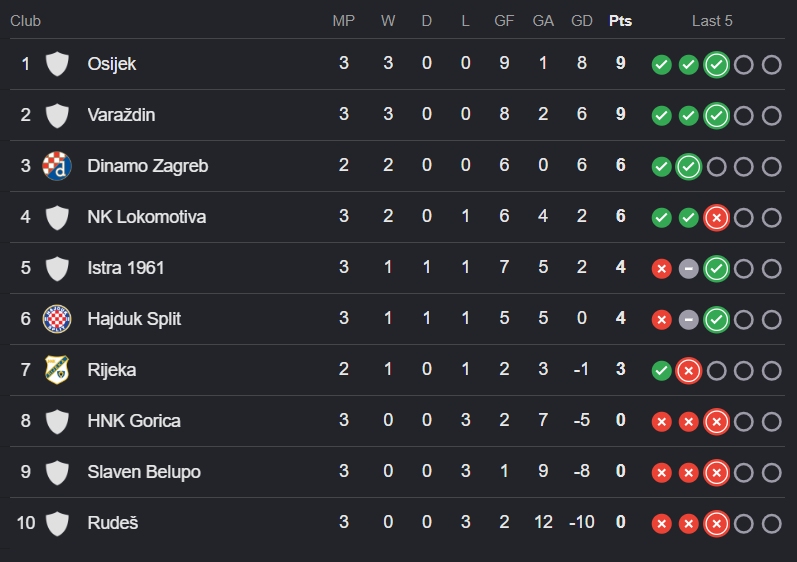
Task: Click the Last 5 column header
Action: 712,21
